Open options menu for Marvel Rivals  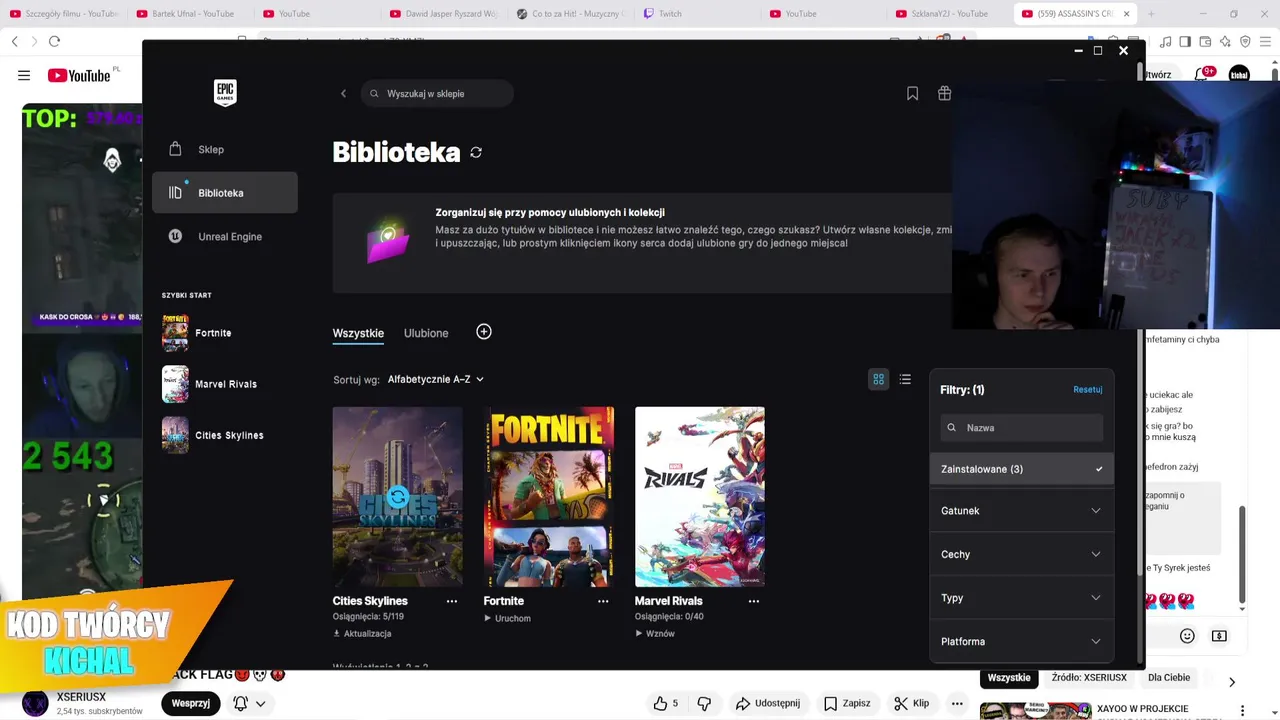754,601
